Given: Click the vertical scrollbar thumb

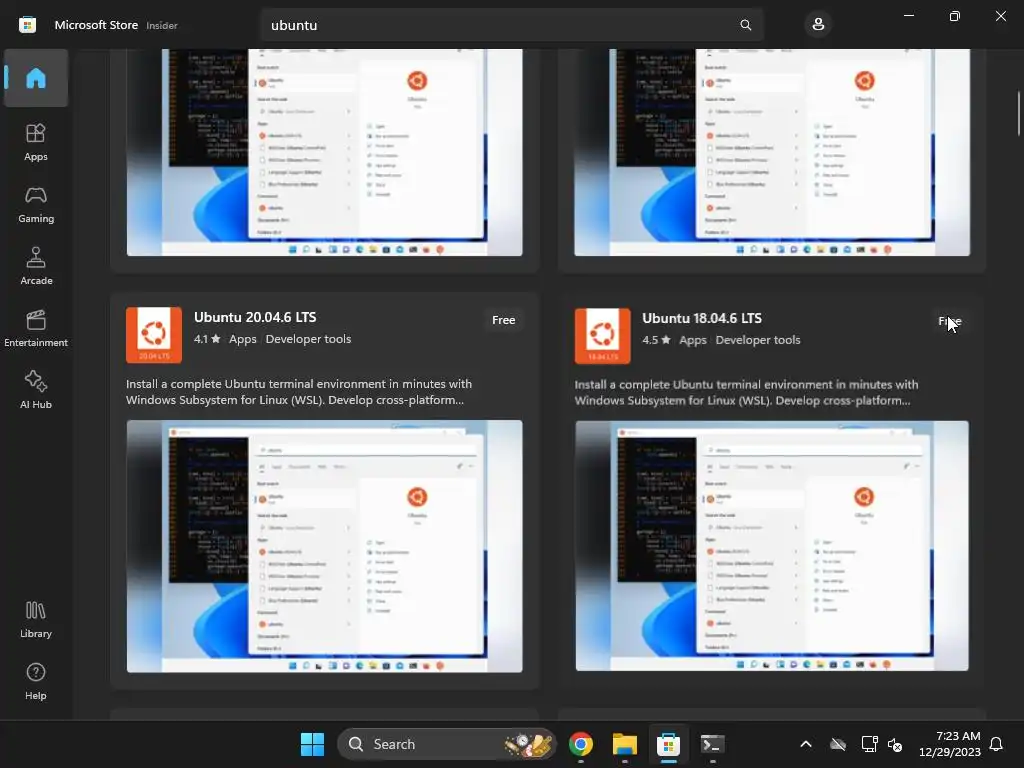Looking at the screenshot, I should click(1018, 114).
